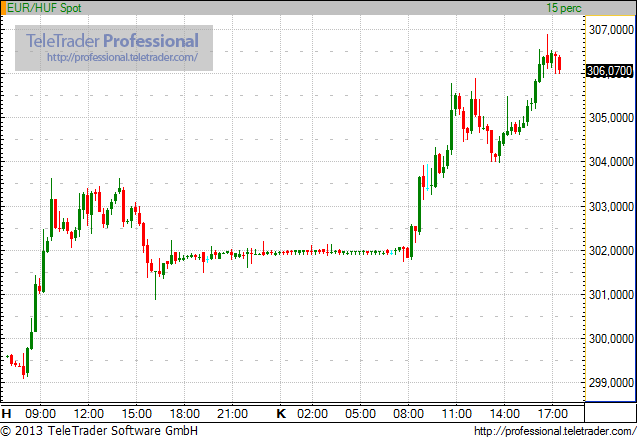This screenshot has width=637, height=440.
Task: Click the 05:00 time axis label
Action: (360, 414)
